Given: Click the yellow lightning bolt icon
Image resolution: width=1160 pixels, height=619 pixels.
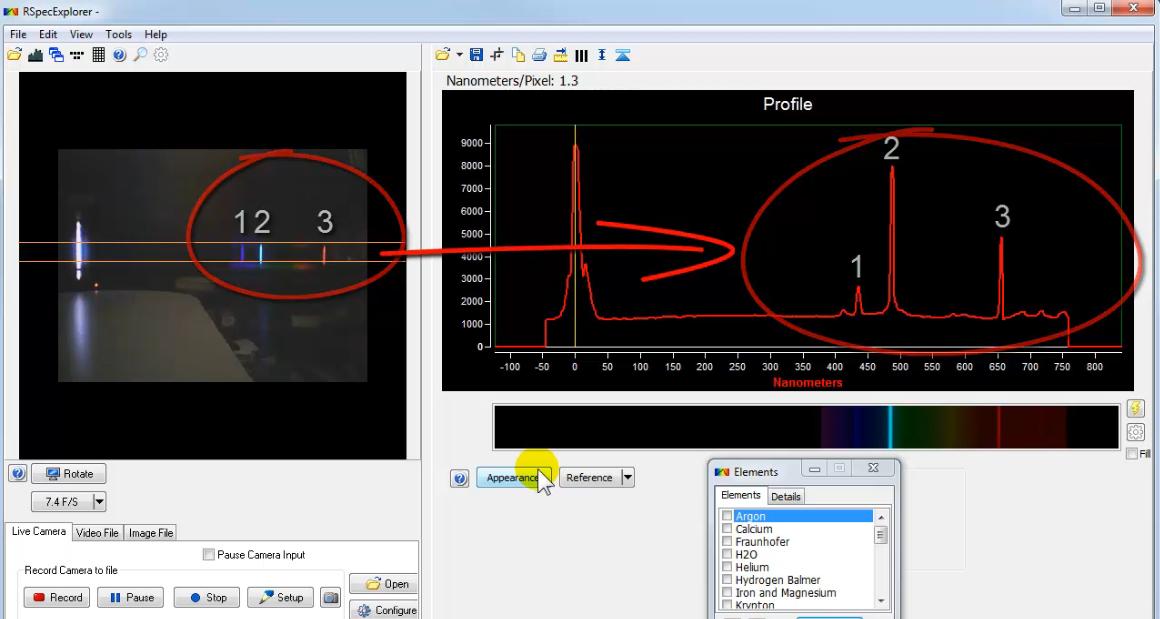Looking at the screenshot, I should pyautogui.click(x=1135, y=408).
